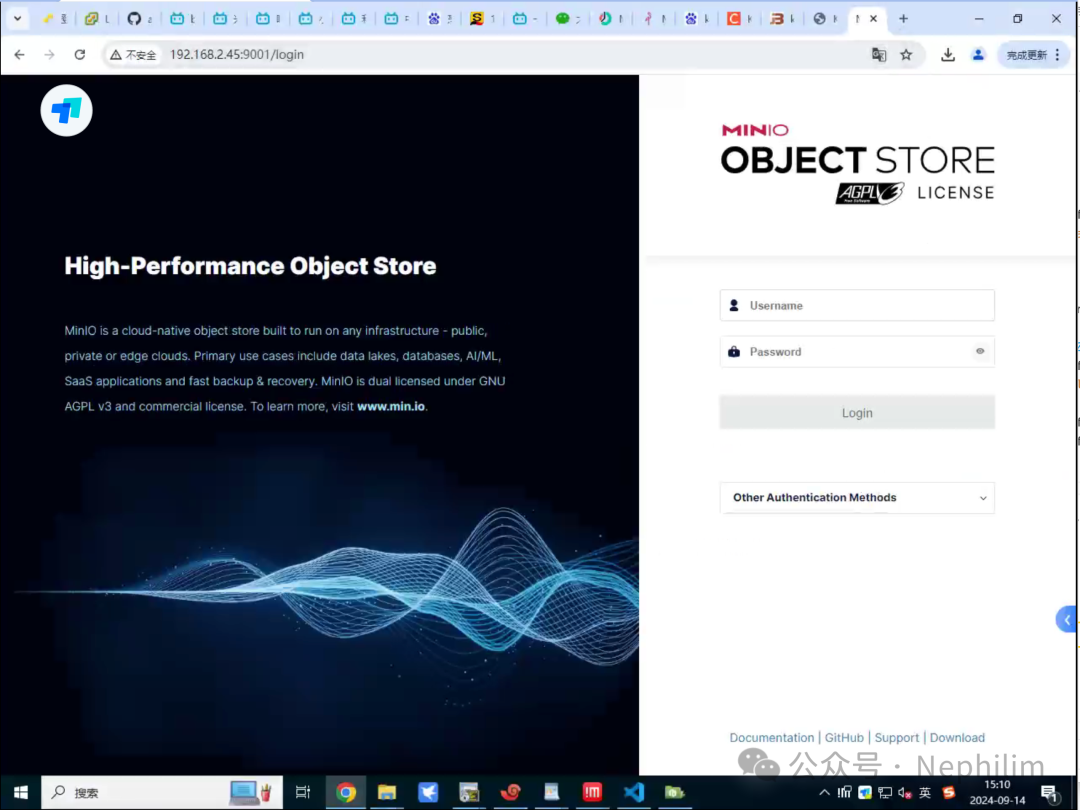Open the tab search dropdown arrow
Screen dimensions: 1080x810
point(17,19)
